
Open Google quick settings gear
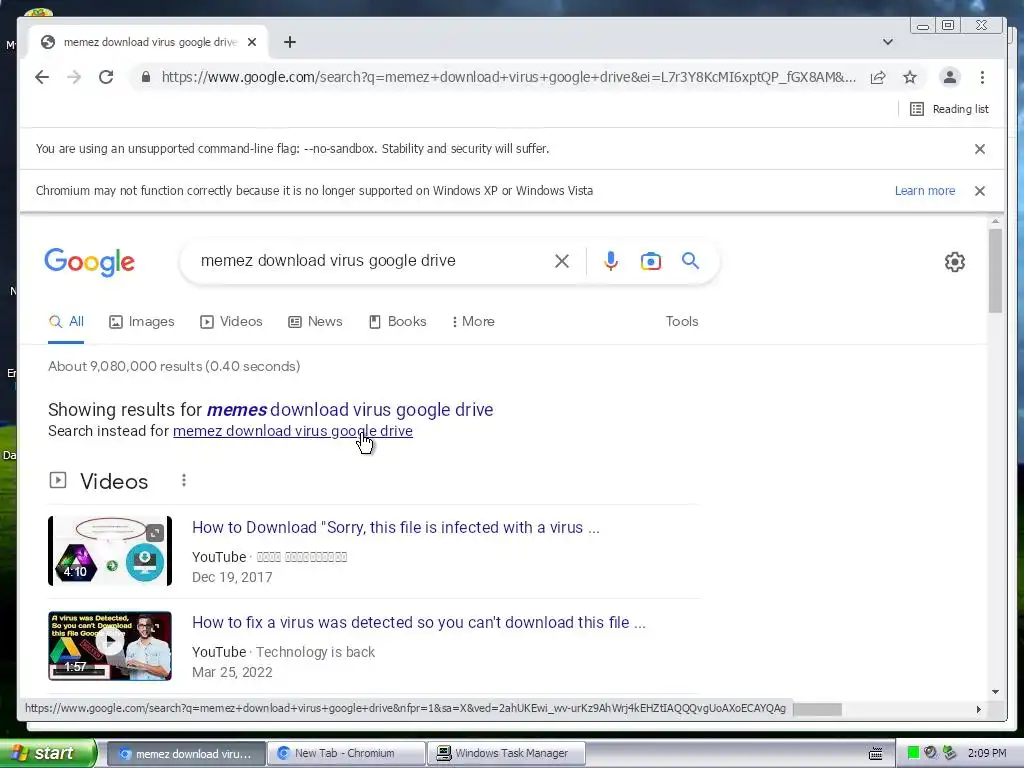(x=955, y=262)
